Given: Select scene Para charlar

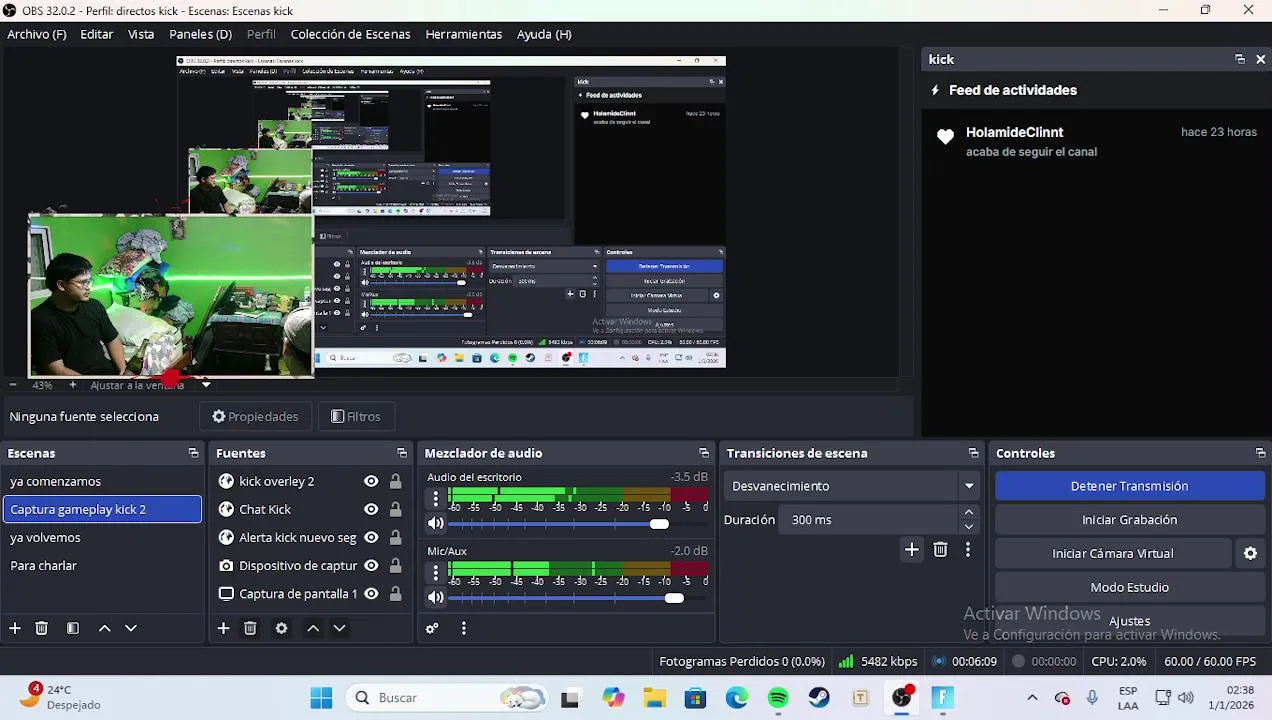Looking at the screenshot, I should pyautogui.click(x=102, y=565).
